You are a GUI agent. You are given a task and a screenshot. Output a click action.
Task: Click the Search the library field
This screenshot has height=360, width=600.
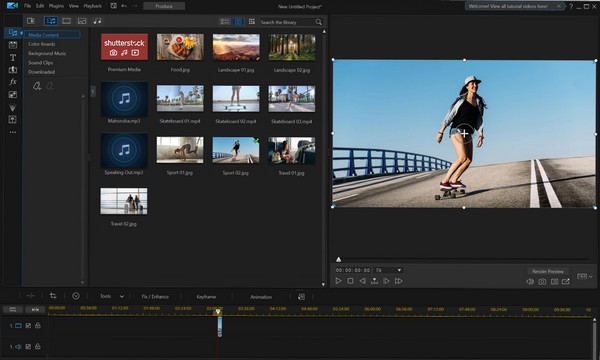point(287,22)
